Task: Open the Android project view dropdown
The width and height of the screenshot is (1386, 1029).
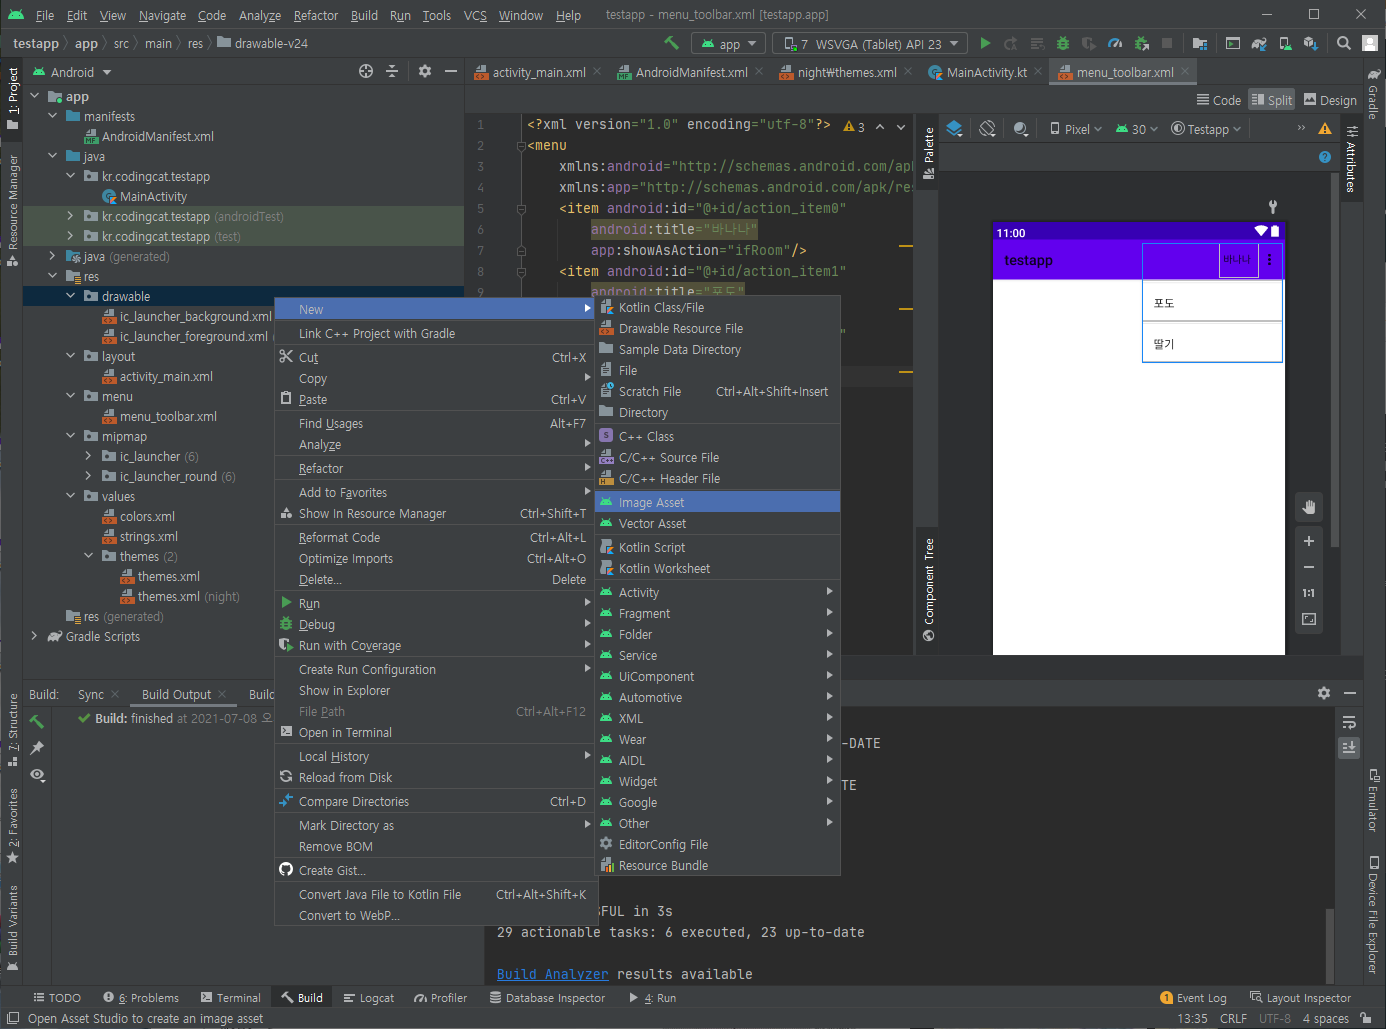Action: 72,72
